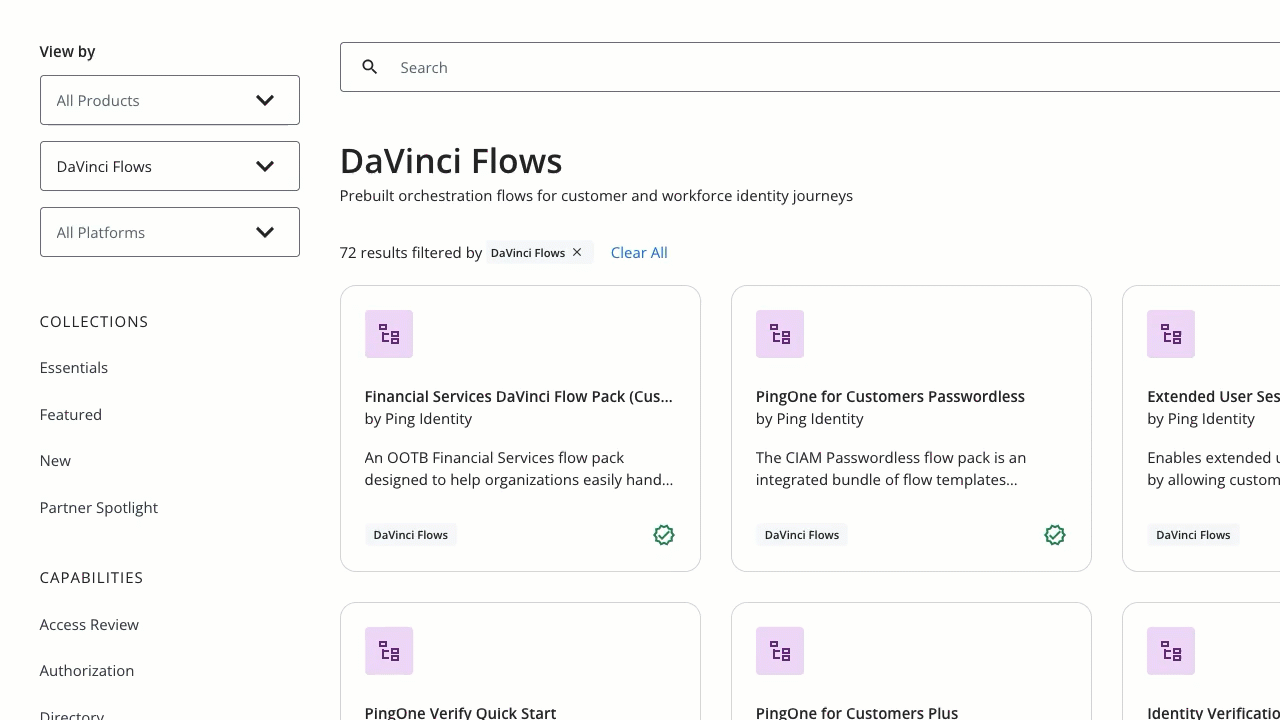
Task: Click the DaVinci Flows page heading
Action: [451, 160]
